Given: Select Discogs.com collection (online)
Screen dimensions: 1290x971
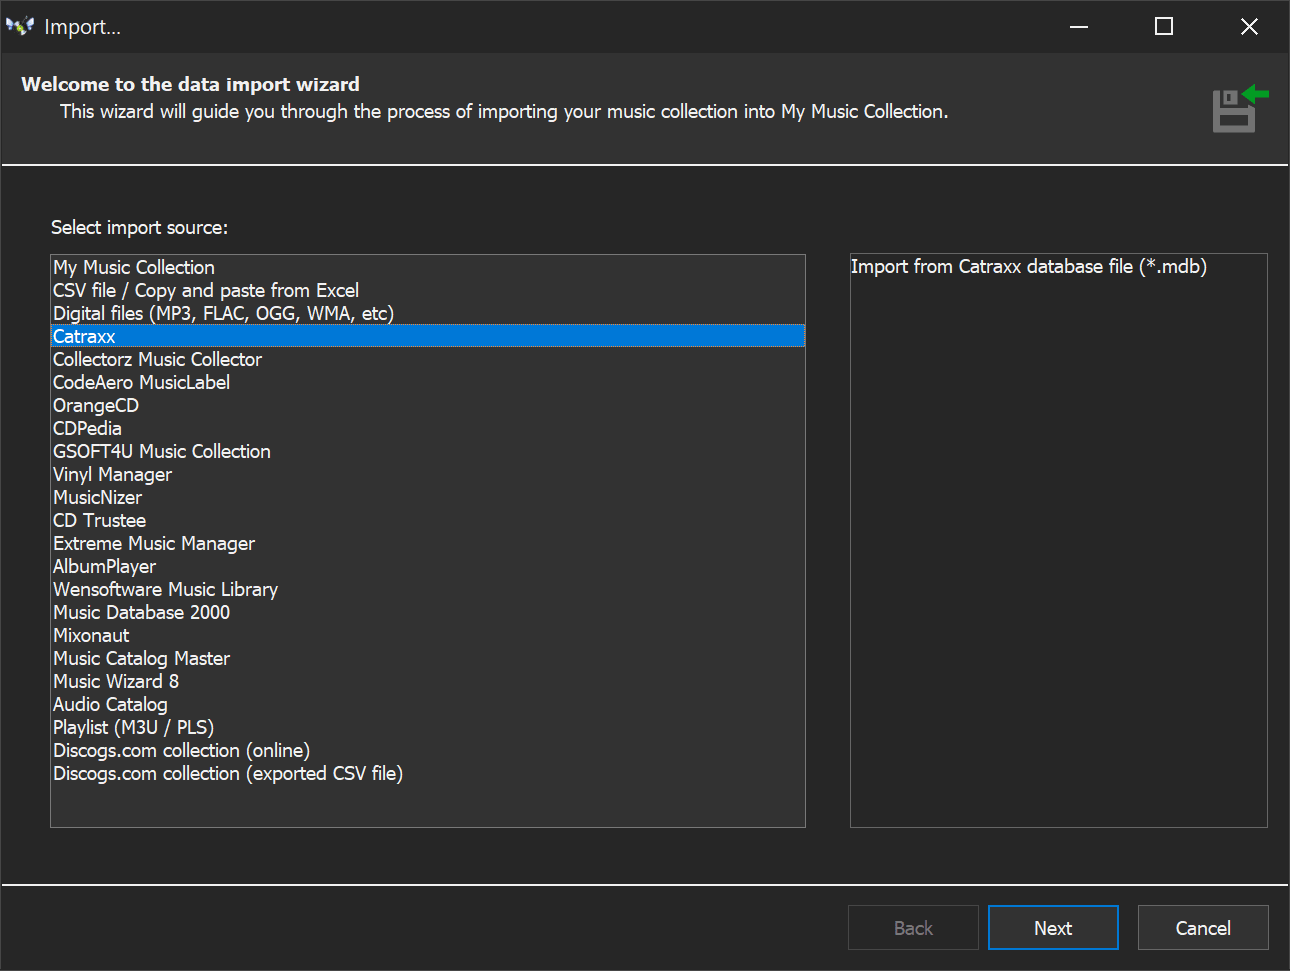Looking at the screenshot, I should click(181, 750).
